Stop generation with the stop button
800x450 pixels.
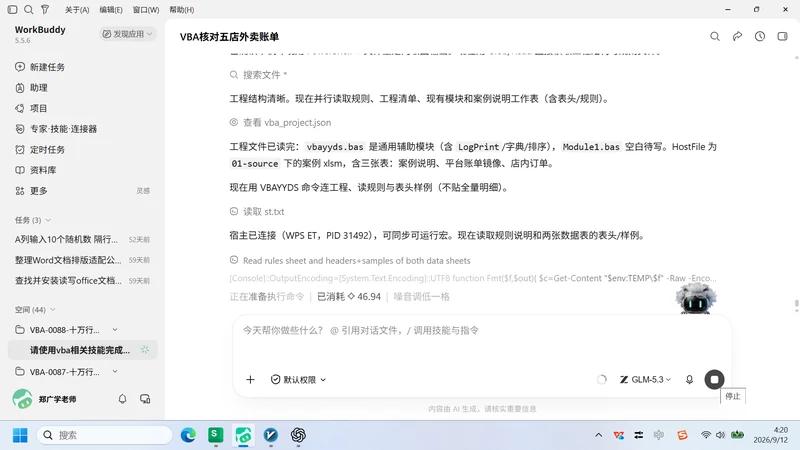click(x=714, y=380)
